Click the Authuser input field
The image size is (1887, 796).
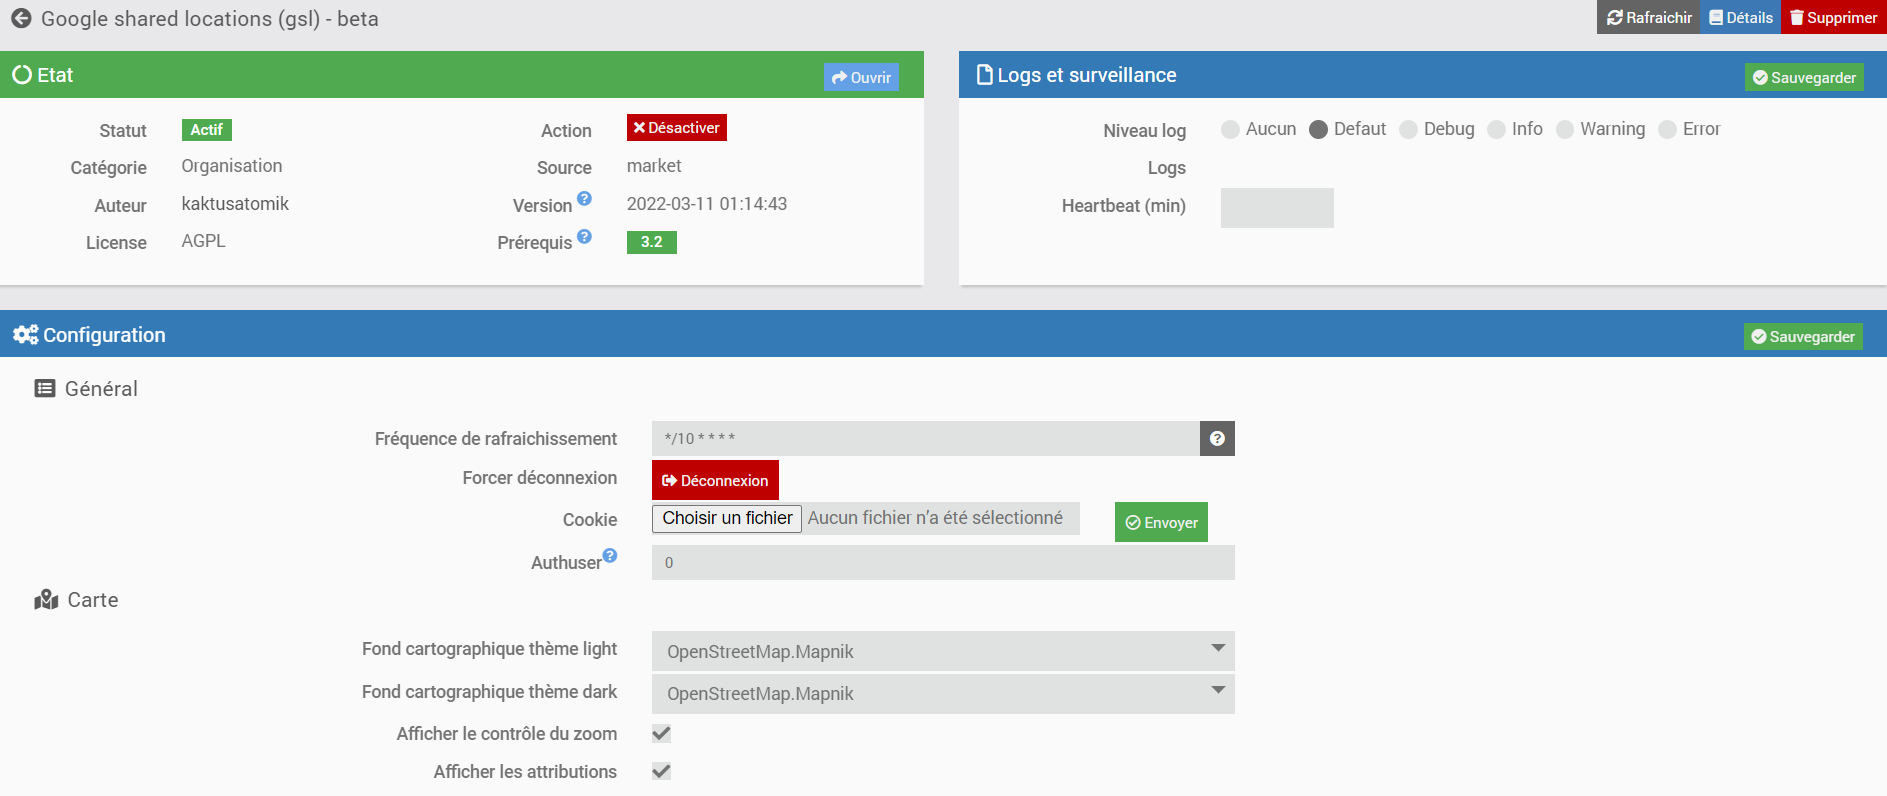(x=943, y=562)
